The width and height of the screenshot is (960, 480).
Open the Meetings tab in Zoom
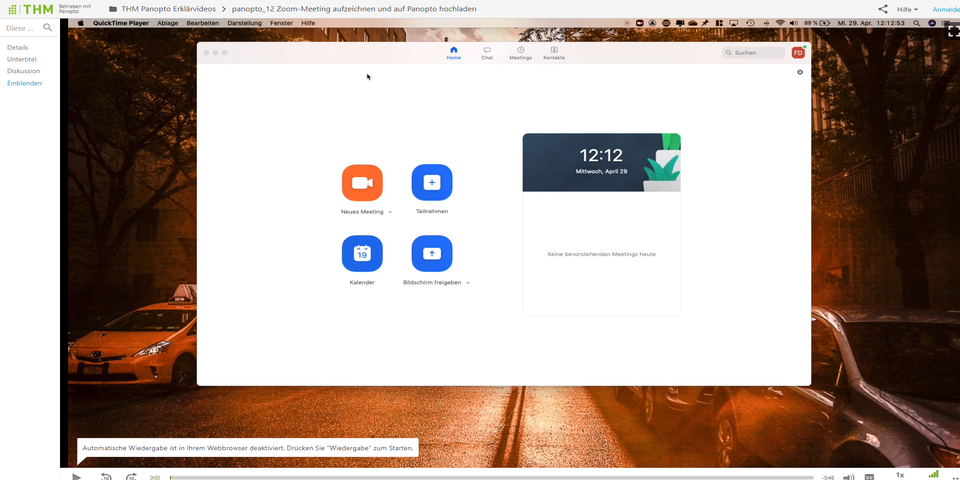point(520,53)
